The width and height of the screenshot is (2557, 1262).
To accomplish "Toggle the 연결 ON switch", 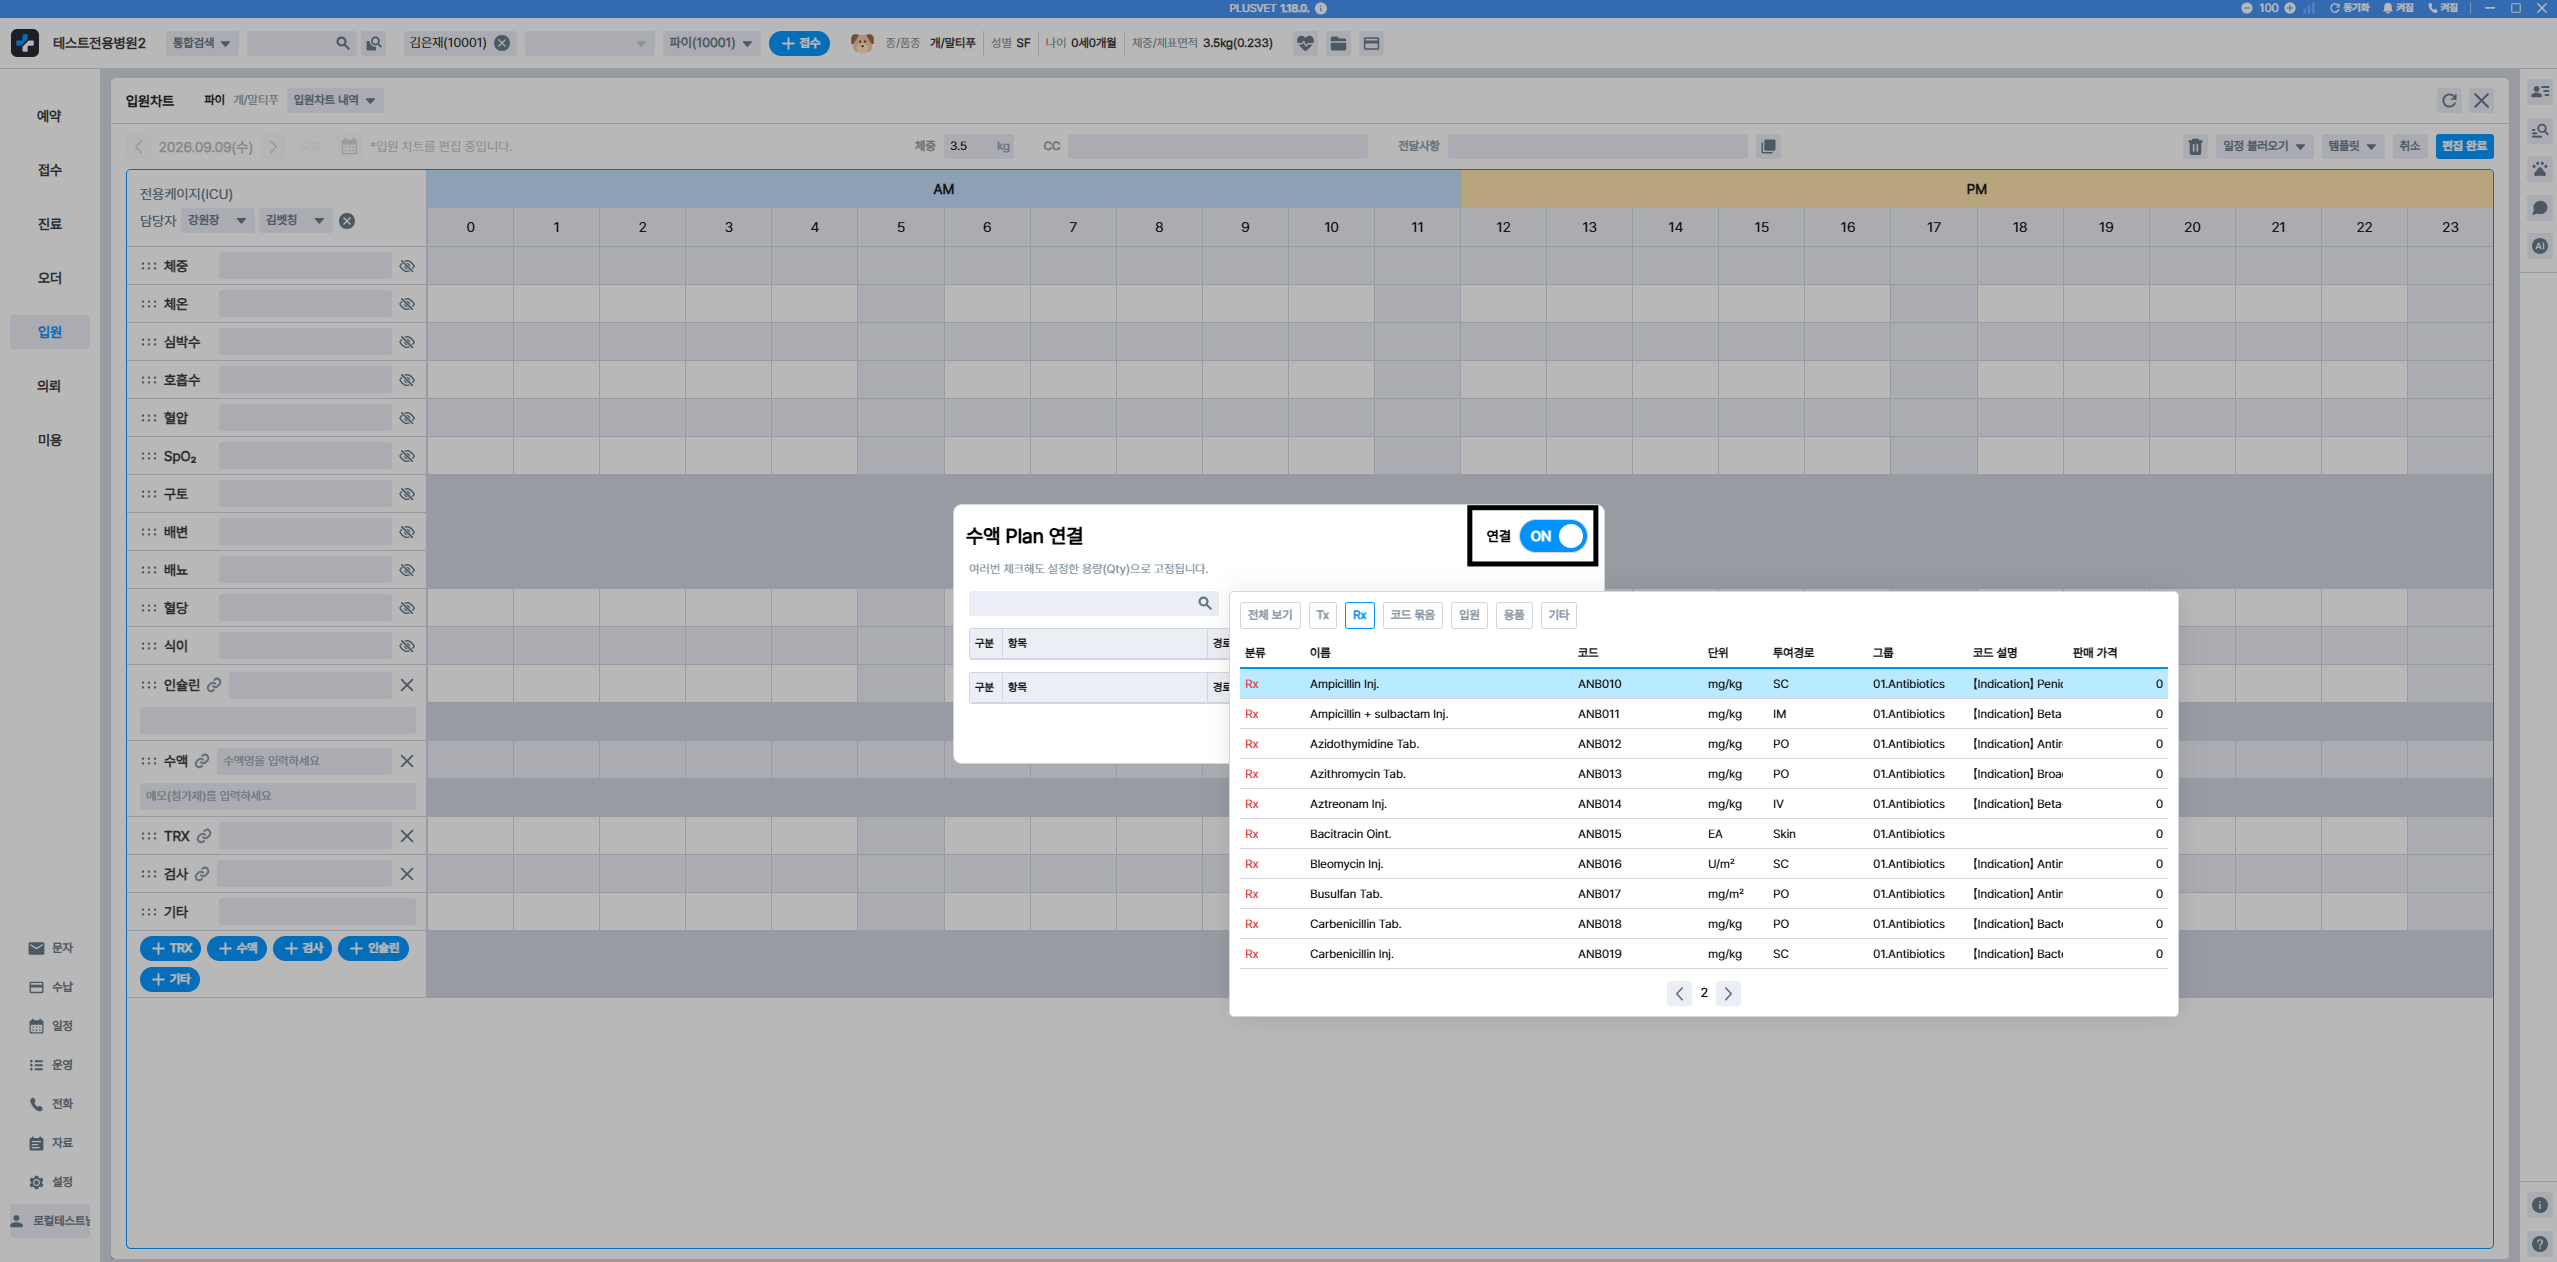I will [1552, 536].
